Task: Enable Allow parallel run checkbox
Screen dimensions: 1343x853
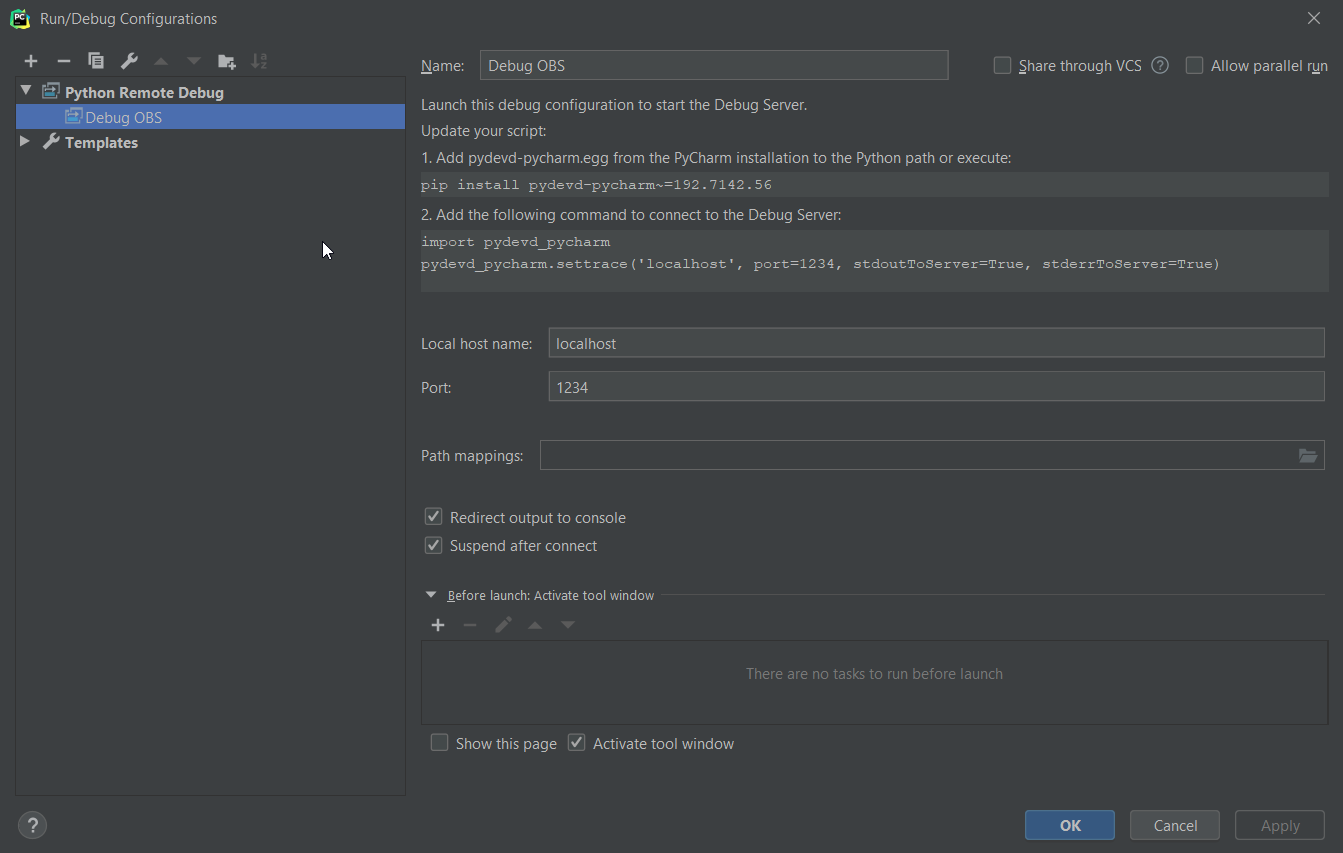Action: click(x=1194, y=66)
